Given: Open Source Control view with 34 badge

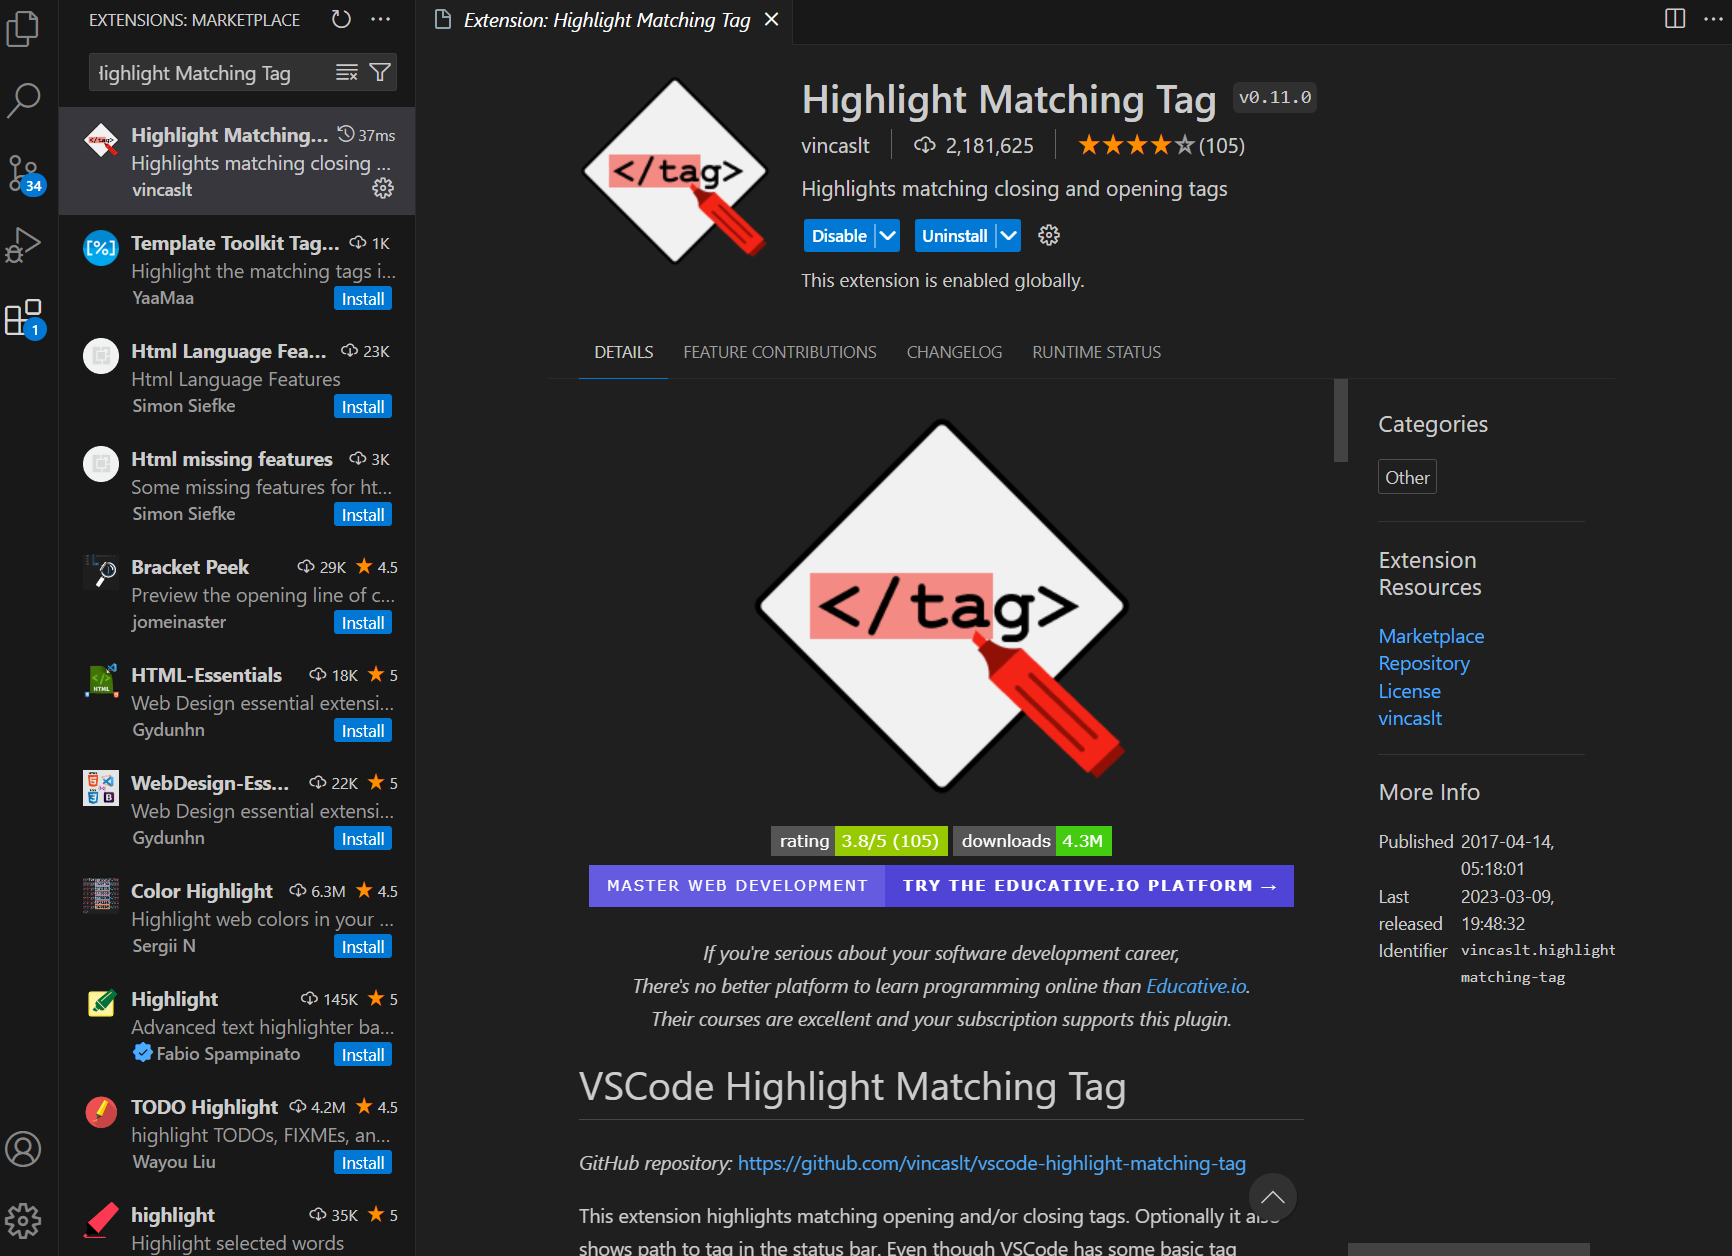Looking at the screenshot, I should coord(23,174).
